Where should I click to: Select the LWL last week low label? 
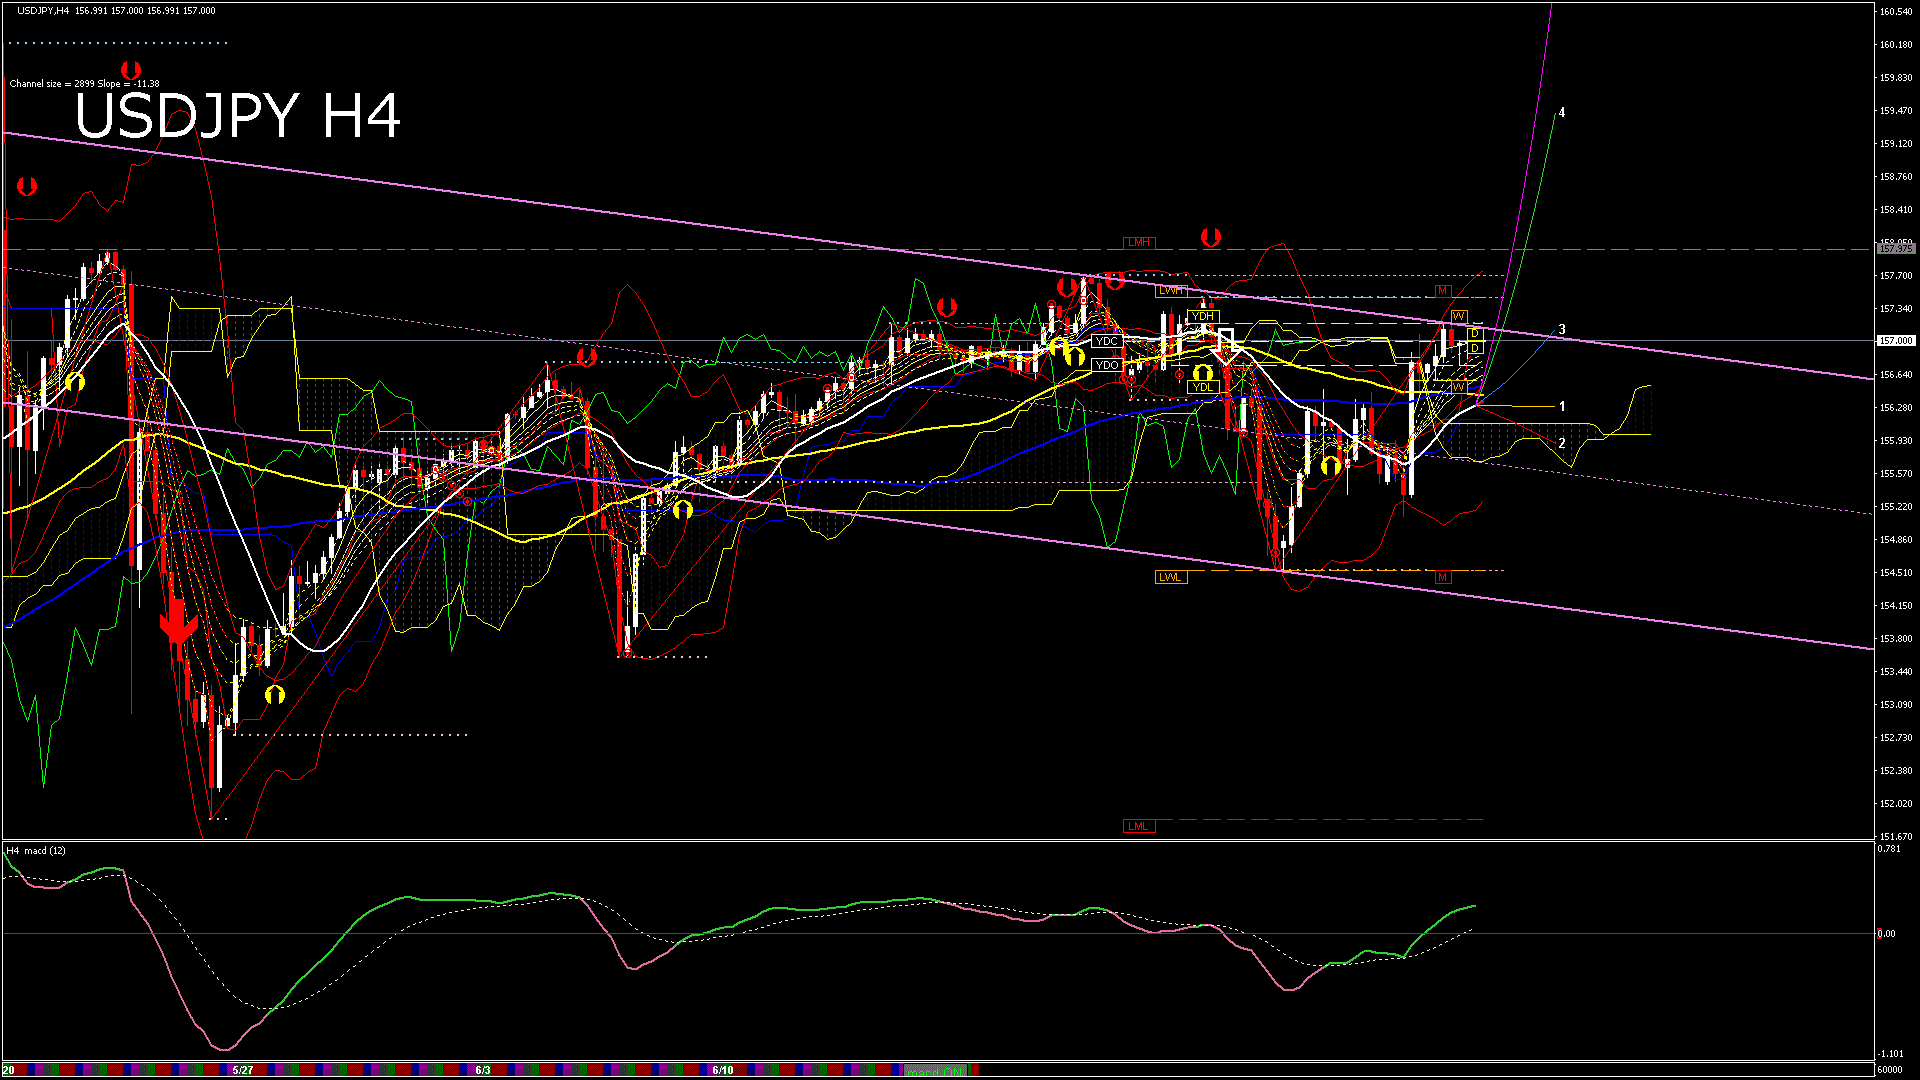point(1170,577)
